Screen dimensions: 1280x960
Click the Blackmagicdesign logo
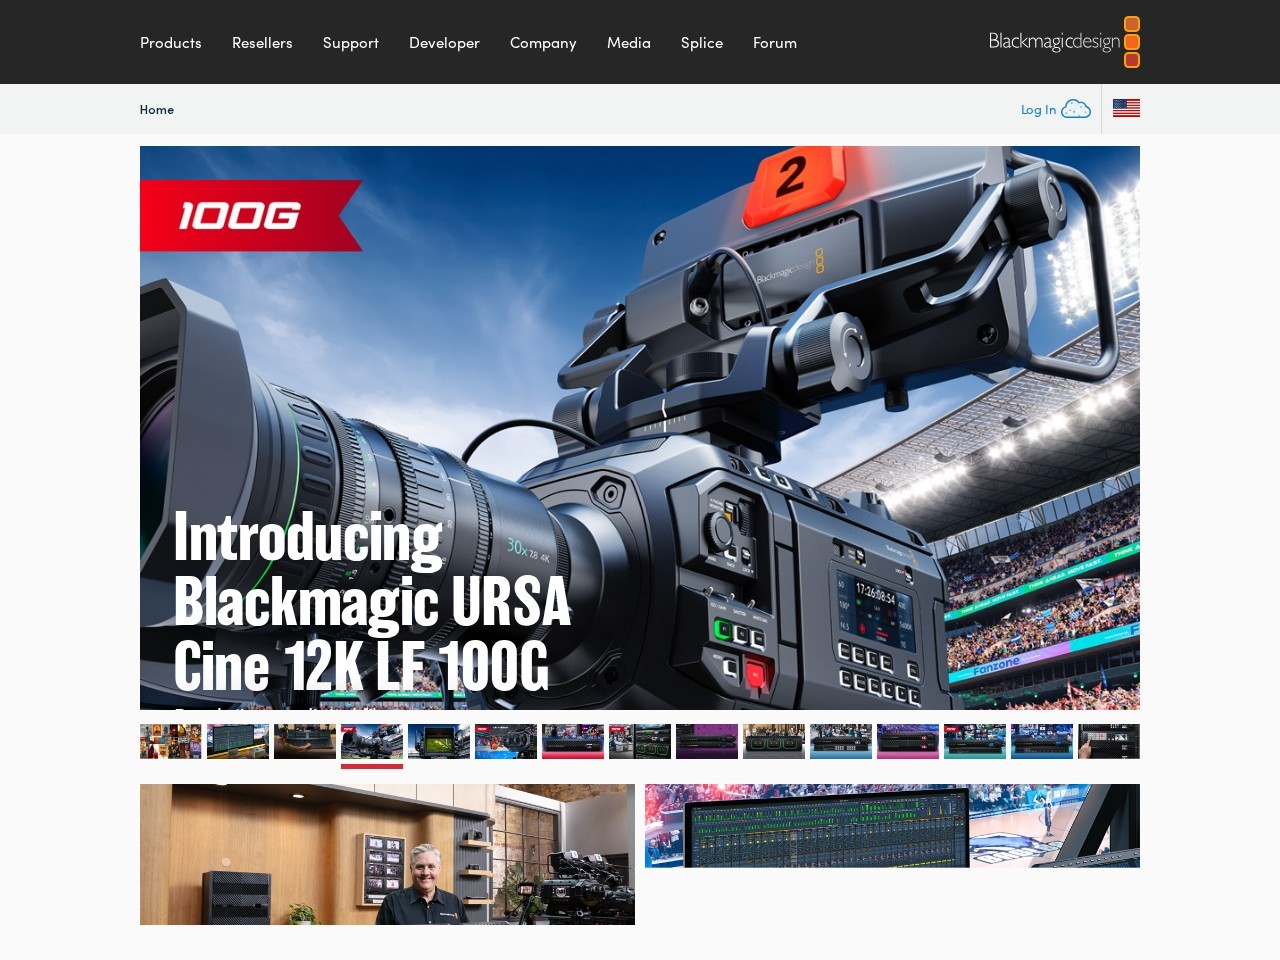1064,42
